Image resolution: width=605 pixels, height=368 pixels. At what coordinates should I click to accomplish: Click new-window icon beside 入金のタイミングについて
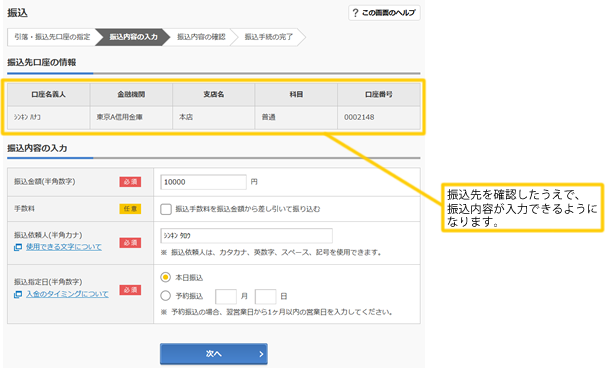click(x=18, y=294)
